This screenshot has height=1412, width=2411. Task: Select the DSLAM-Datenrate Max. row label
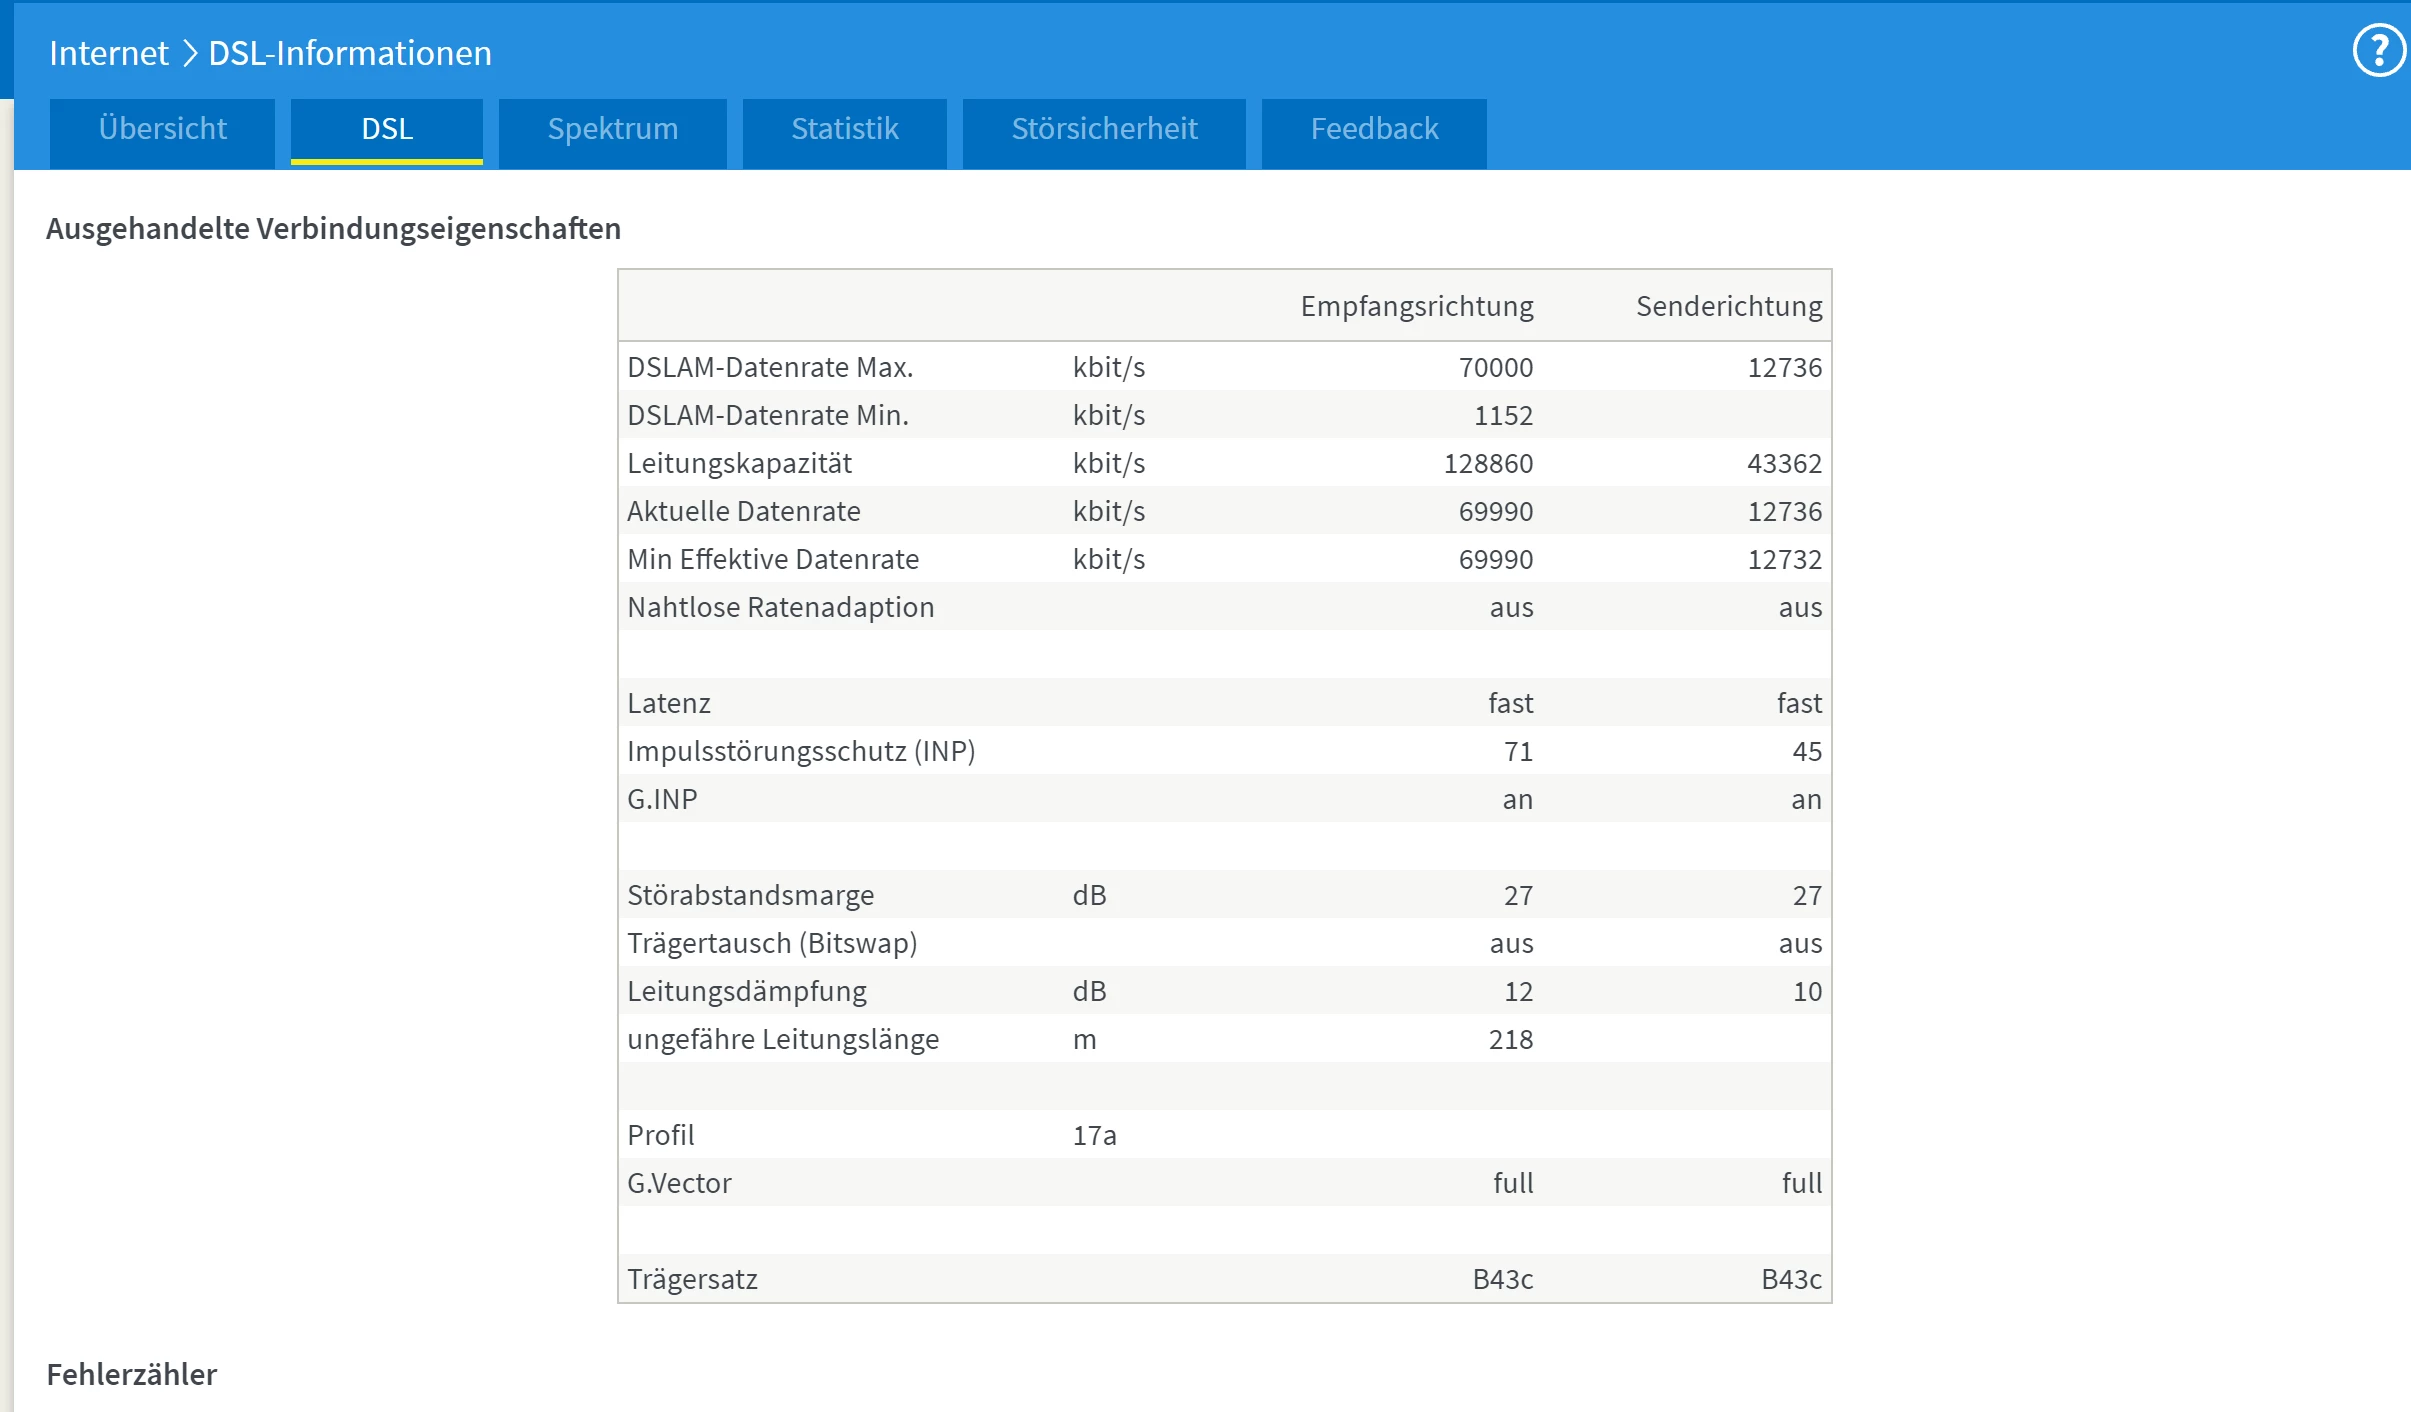(x=770, y=367)
